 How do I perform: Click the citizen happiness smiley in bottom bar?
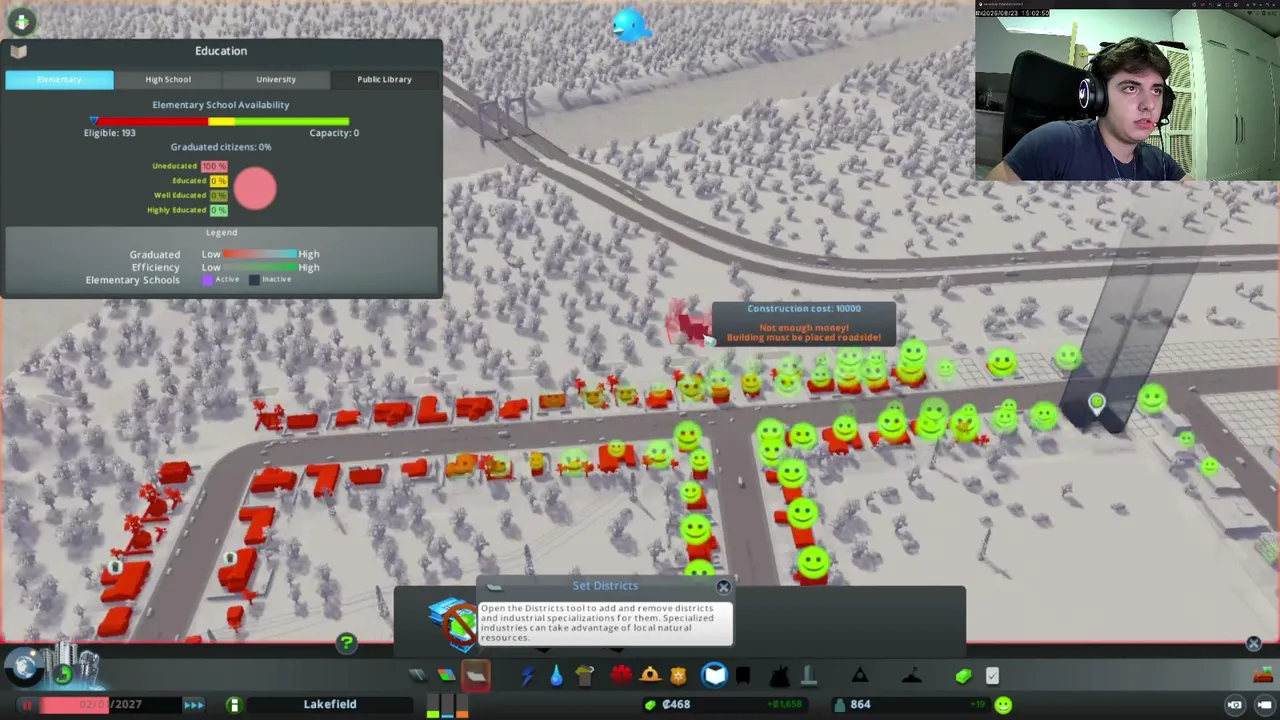pos(1003,705)
